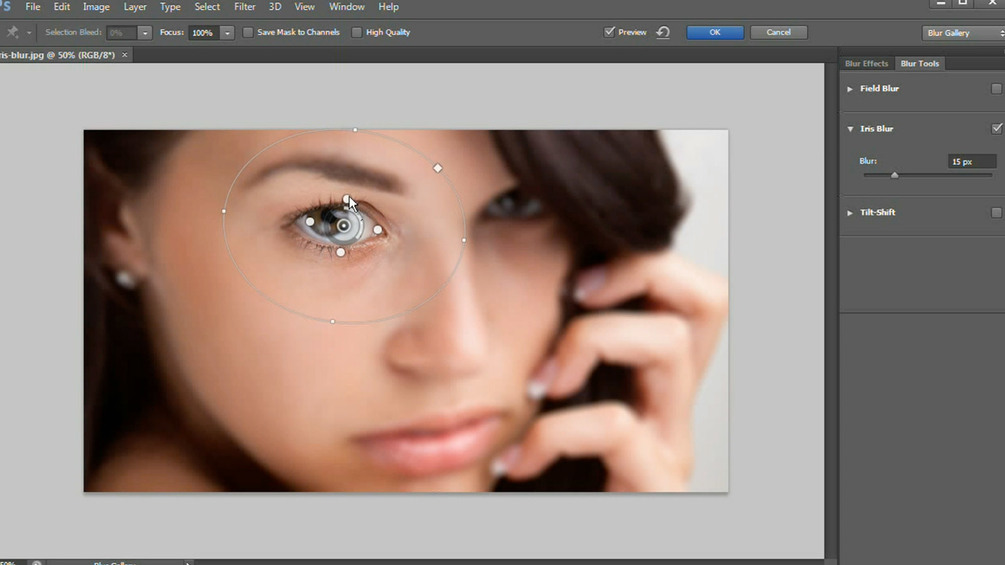Open the Help menu

[x=388, y=7]
